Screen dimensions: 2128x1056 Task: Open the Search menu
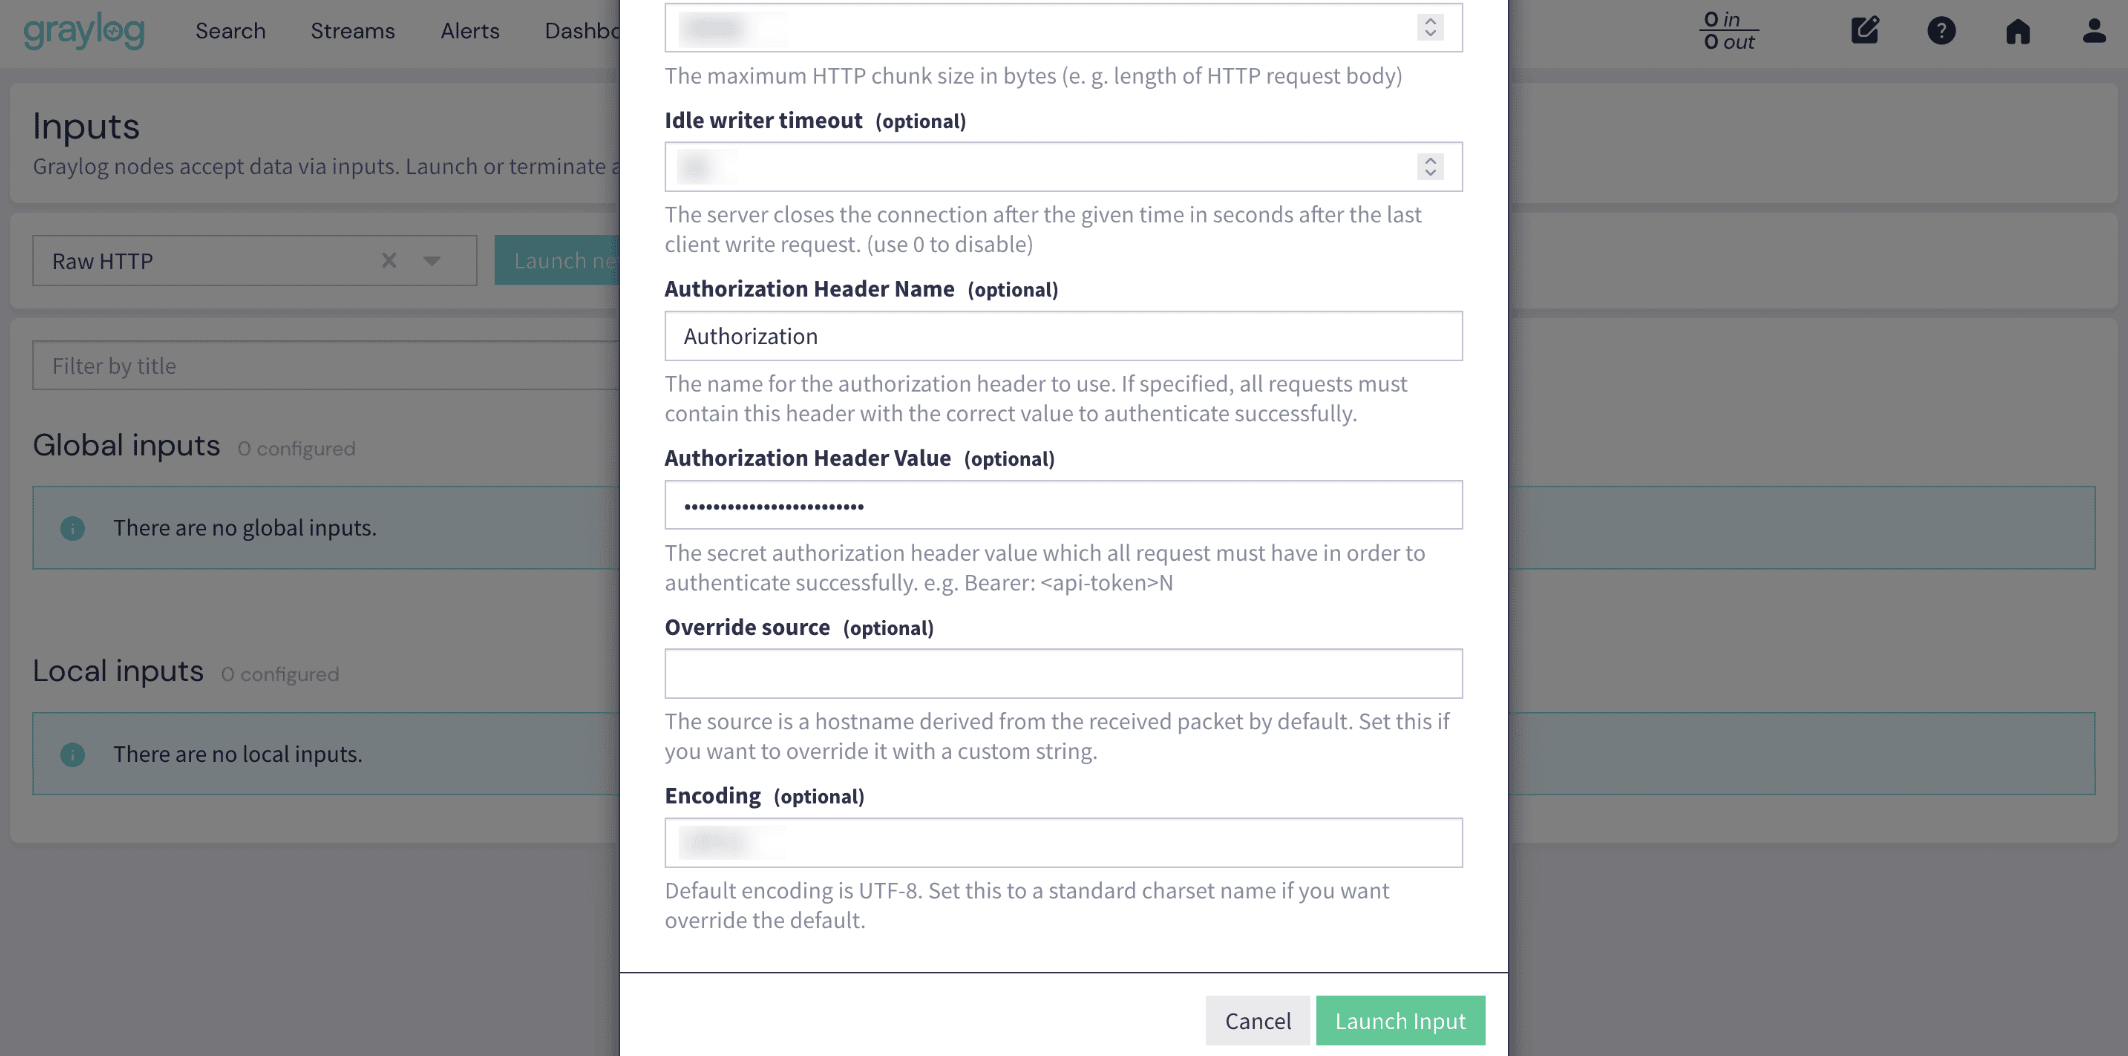pos(230,31)
